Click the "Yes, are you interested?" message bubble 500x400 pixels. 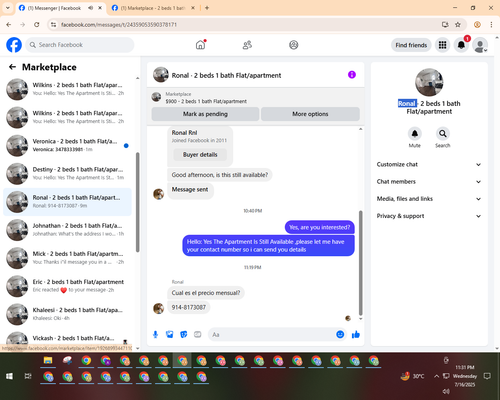pos(319,227)
